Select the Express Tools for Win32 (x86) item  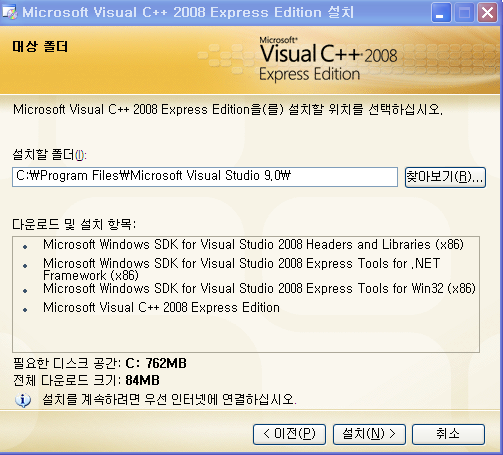259,288
